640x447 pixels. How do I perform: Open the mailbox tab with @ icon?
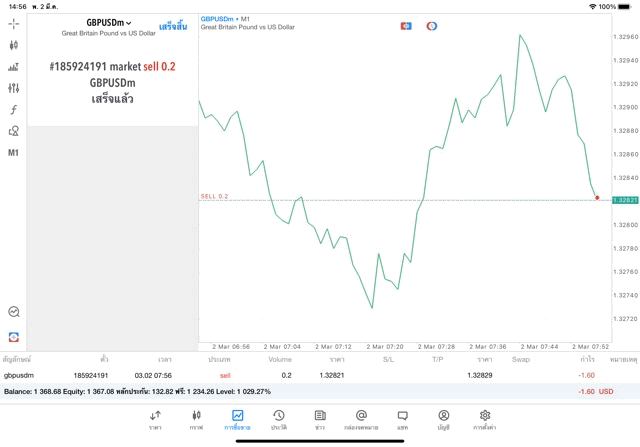point(361,419)
